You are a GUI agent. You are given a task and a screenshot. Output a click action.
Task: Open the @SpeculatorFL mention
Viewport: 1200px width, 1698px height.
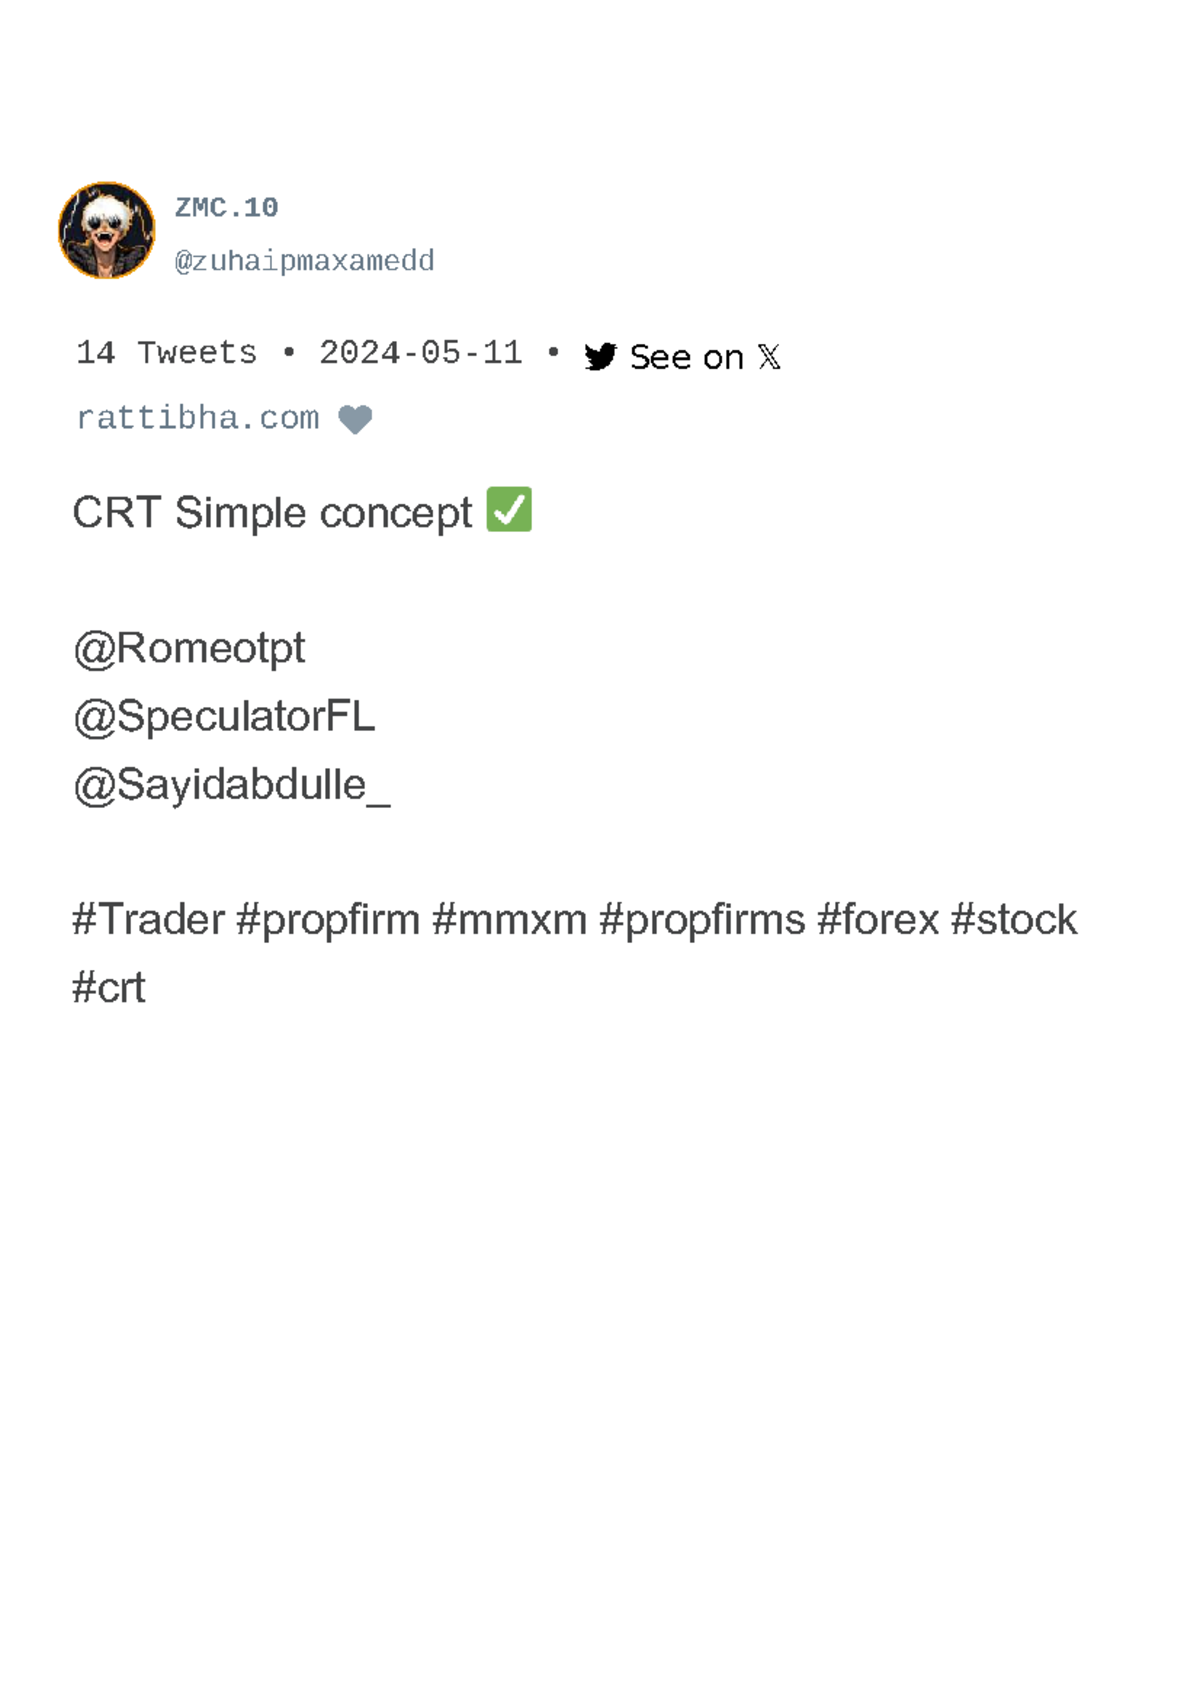point(224,716)
